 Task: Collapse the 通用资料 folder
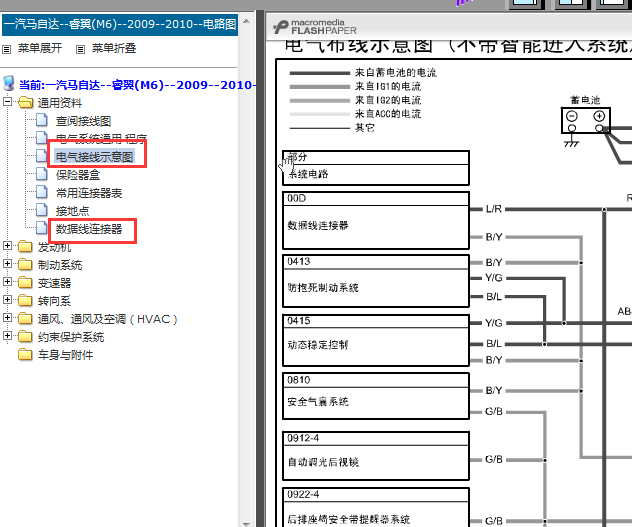(x=7, y=101)
